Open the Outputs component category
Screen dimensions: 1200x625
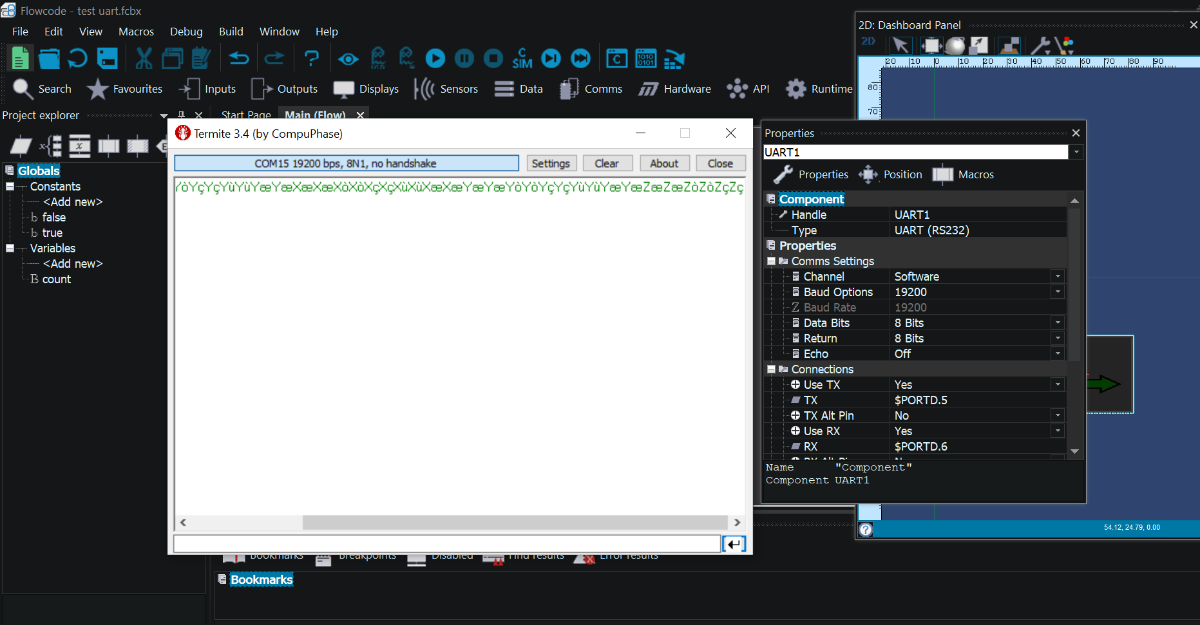pyautogui.click(x=284, y=89)
